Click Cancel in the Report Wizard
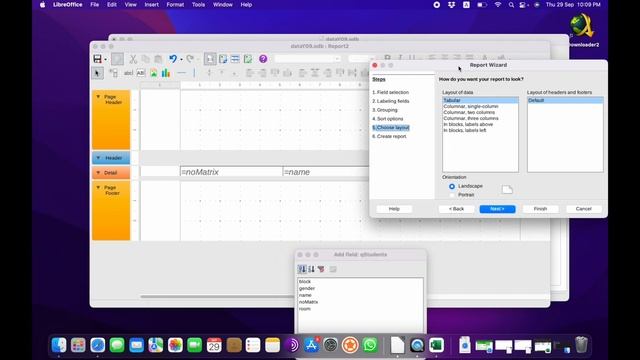Screen dimensions: 640x360 pos(584,209)
